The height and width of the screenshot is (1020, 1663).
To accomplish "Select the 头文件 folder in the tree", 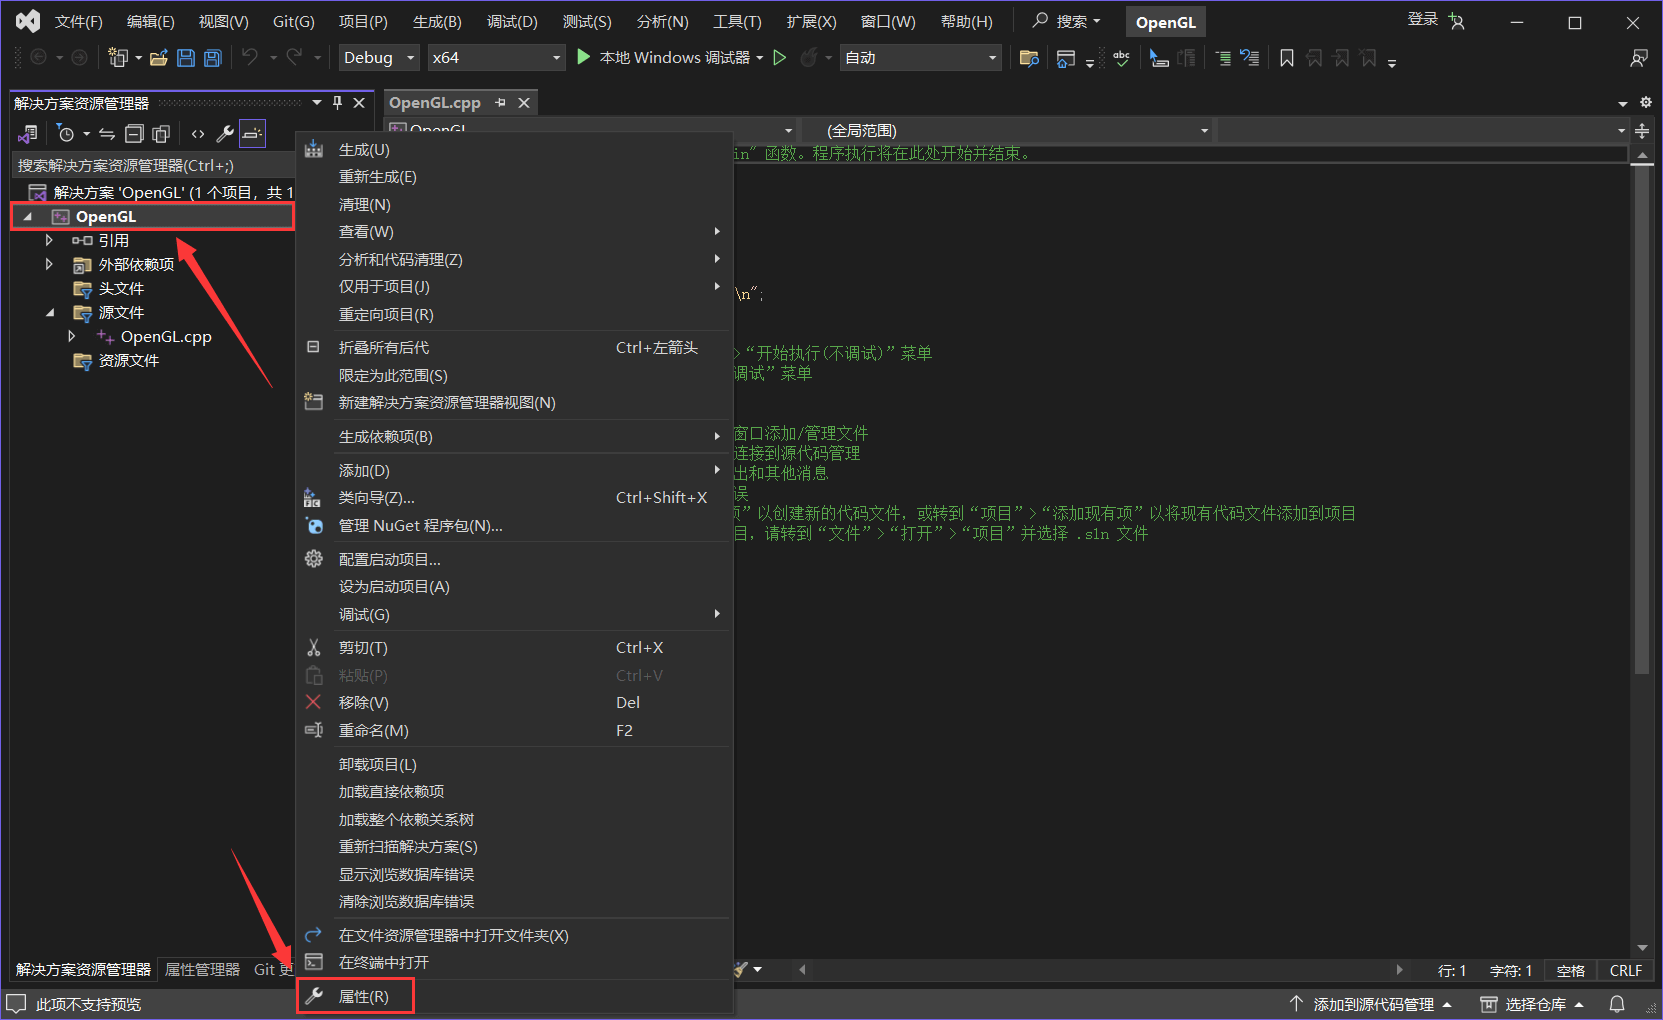I will [x=121, y=288].
